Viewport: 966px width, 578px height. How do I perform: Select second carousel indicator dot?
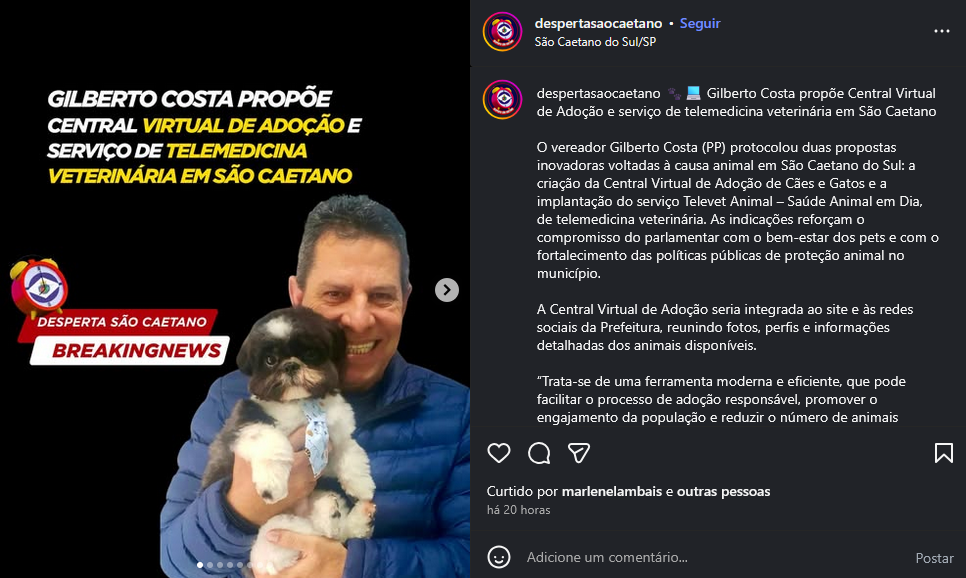tap(210, 565)
